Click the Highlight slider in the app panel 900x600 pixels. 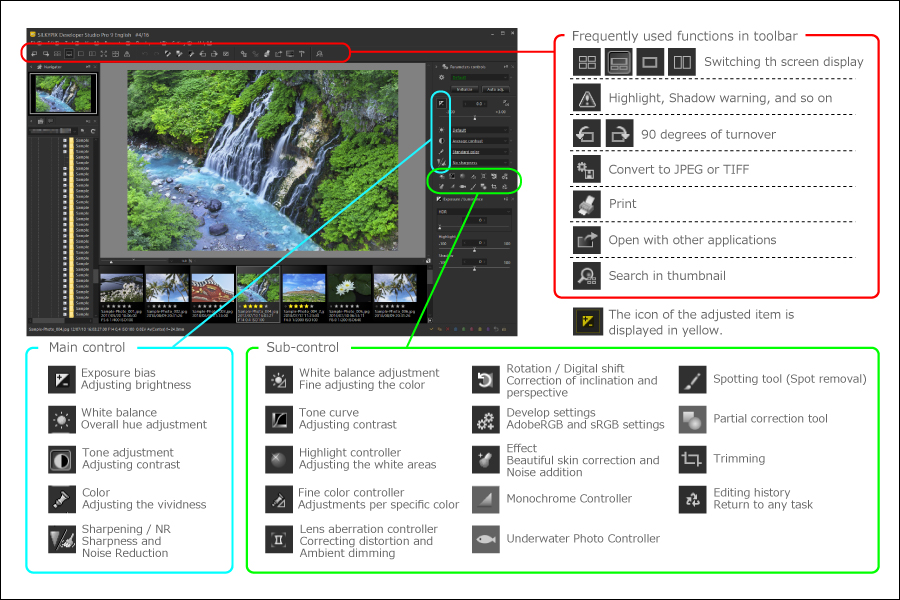474,250
